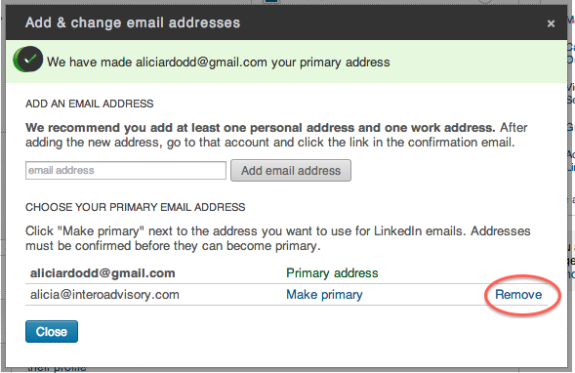The width and height of the screenshot is (575, 373).
Task: Dismiss the dialog with the X icon
Action: (x=550, y=24)
